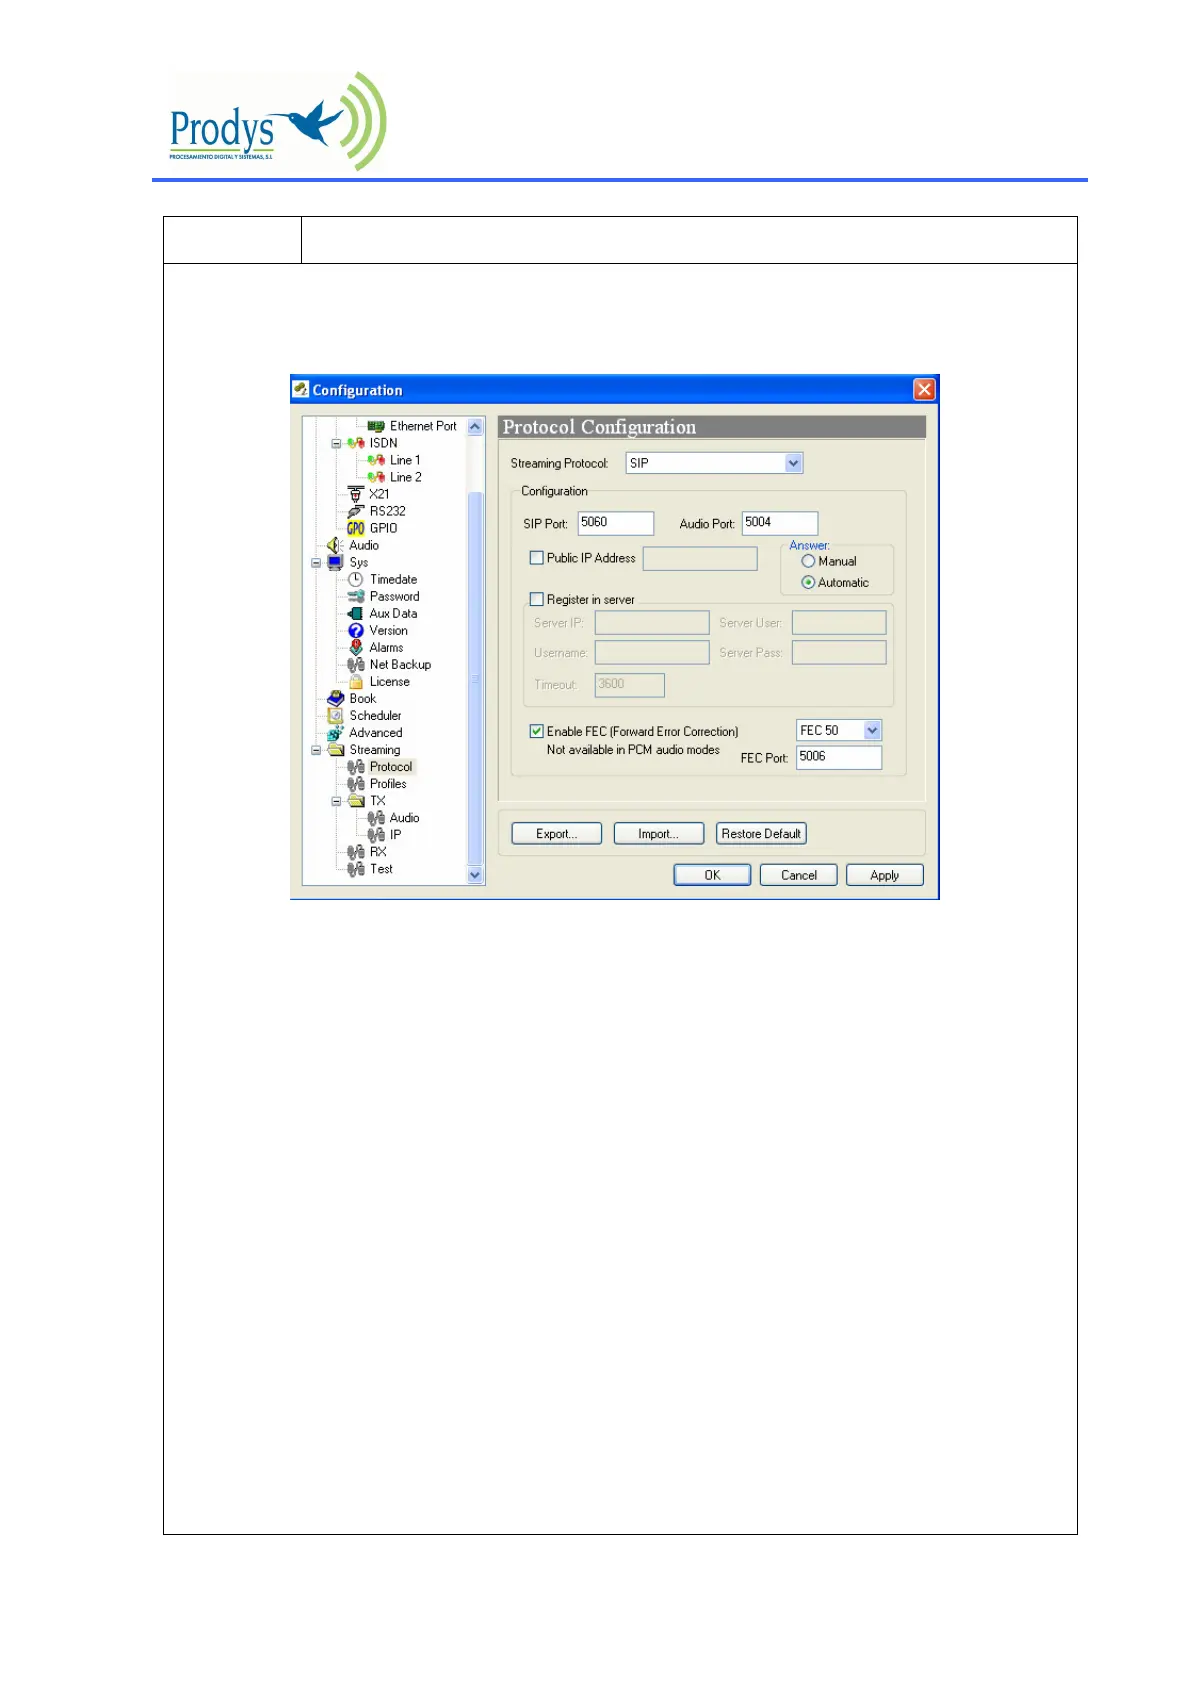Confirm with the OK button
Image resolution: width=1190 pixels, height=1684 pixels.
(x=712, y=875)
